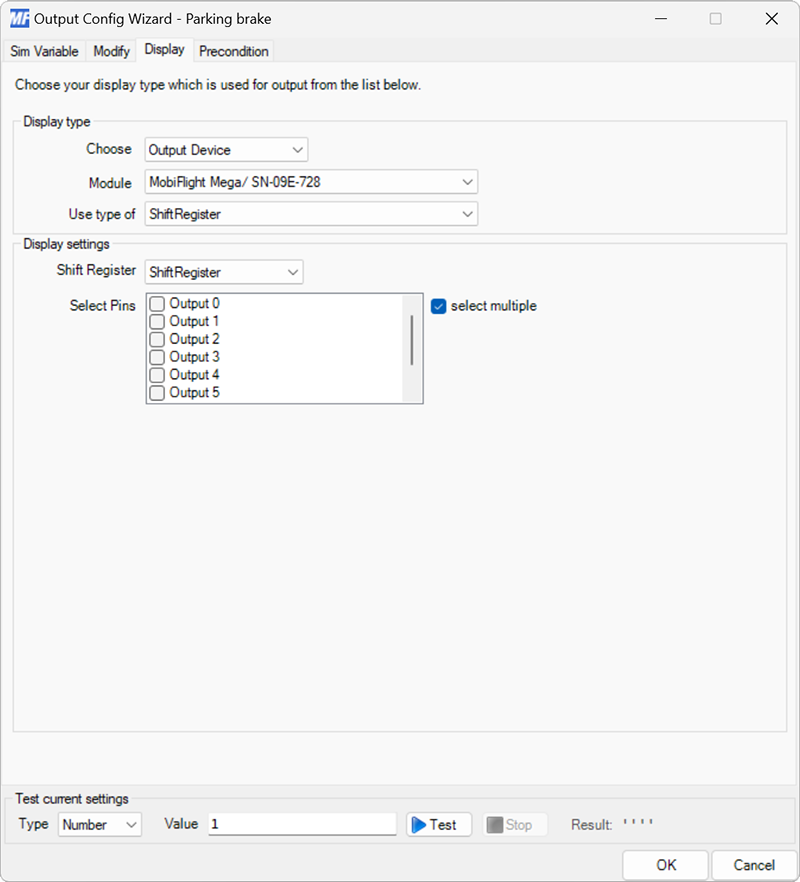Confirm the configuration with OK
This screenshot has height=882, width=800.
pyautogui.click(x=664, y=864)
